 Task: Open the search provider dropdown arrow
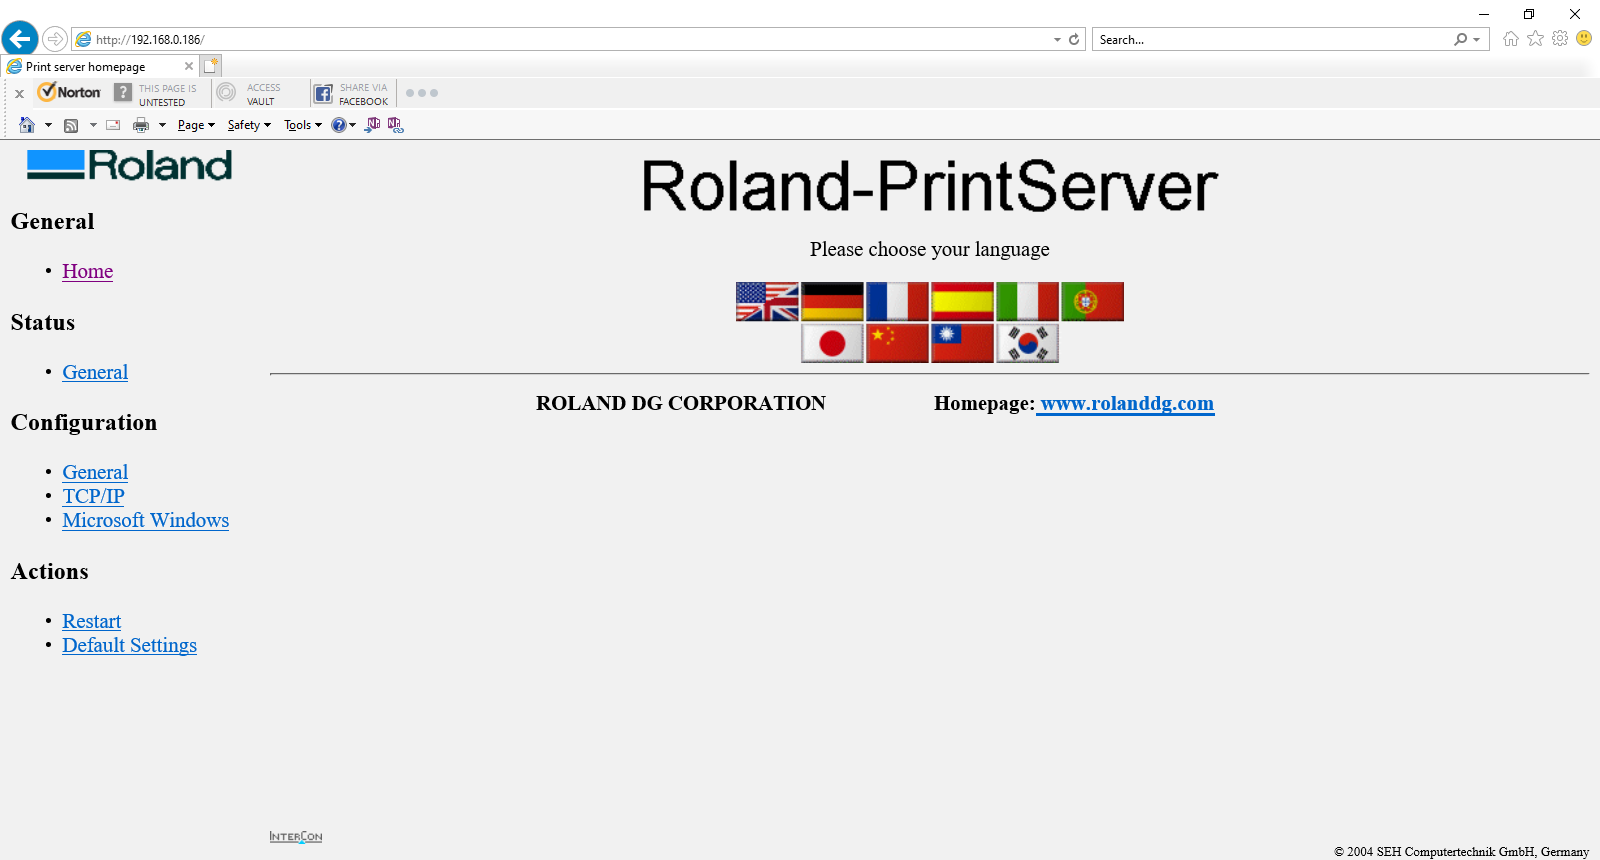tap(1477, 40)
